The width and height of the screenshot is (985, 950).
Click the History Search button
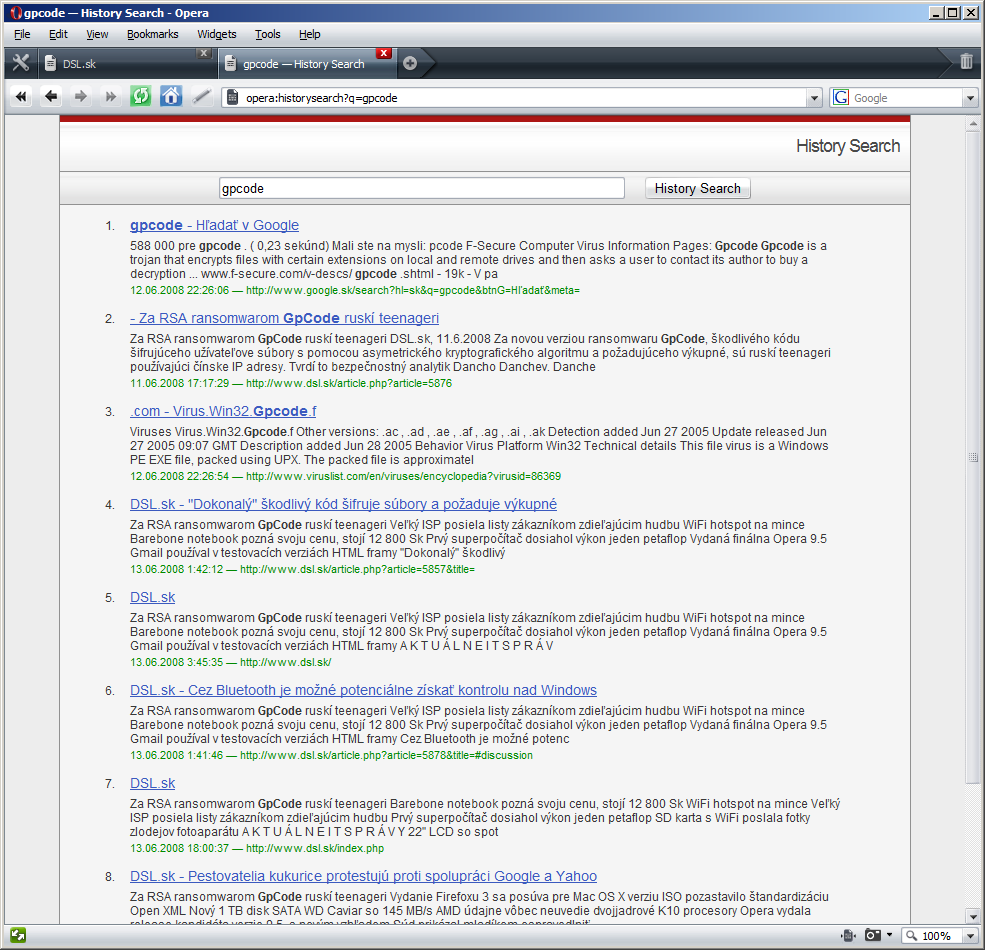tap(697, 188)
